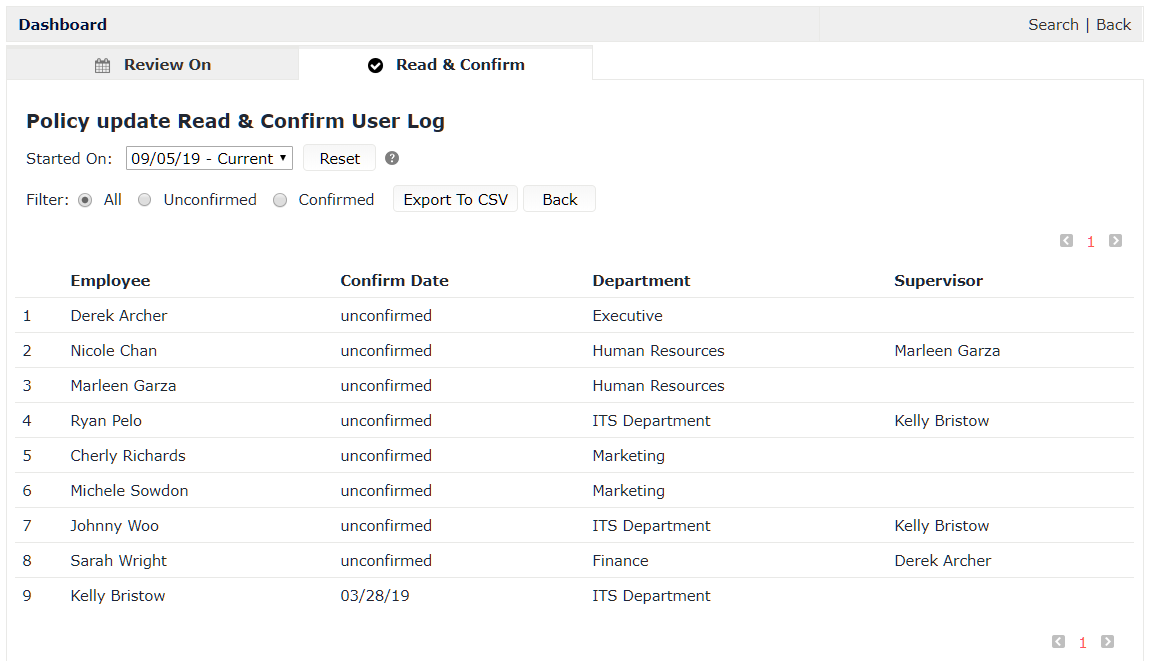Click the Search link in header
The width and height of the screenshot is (1151, 661).
pos(1053,24)
